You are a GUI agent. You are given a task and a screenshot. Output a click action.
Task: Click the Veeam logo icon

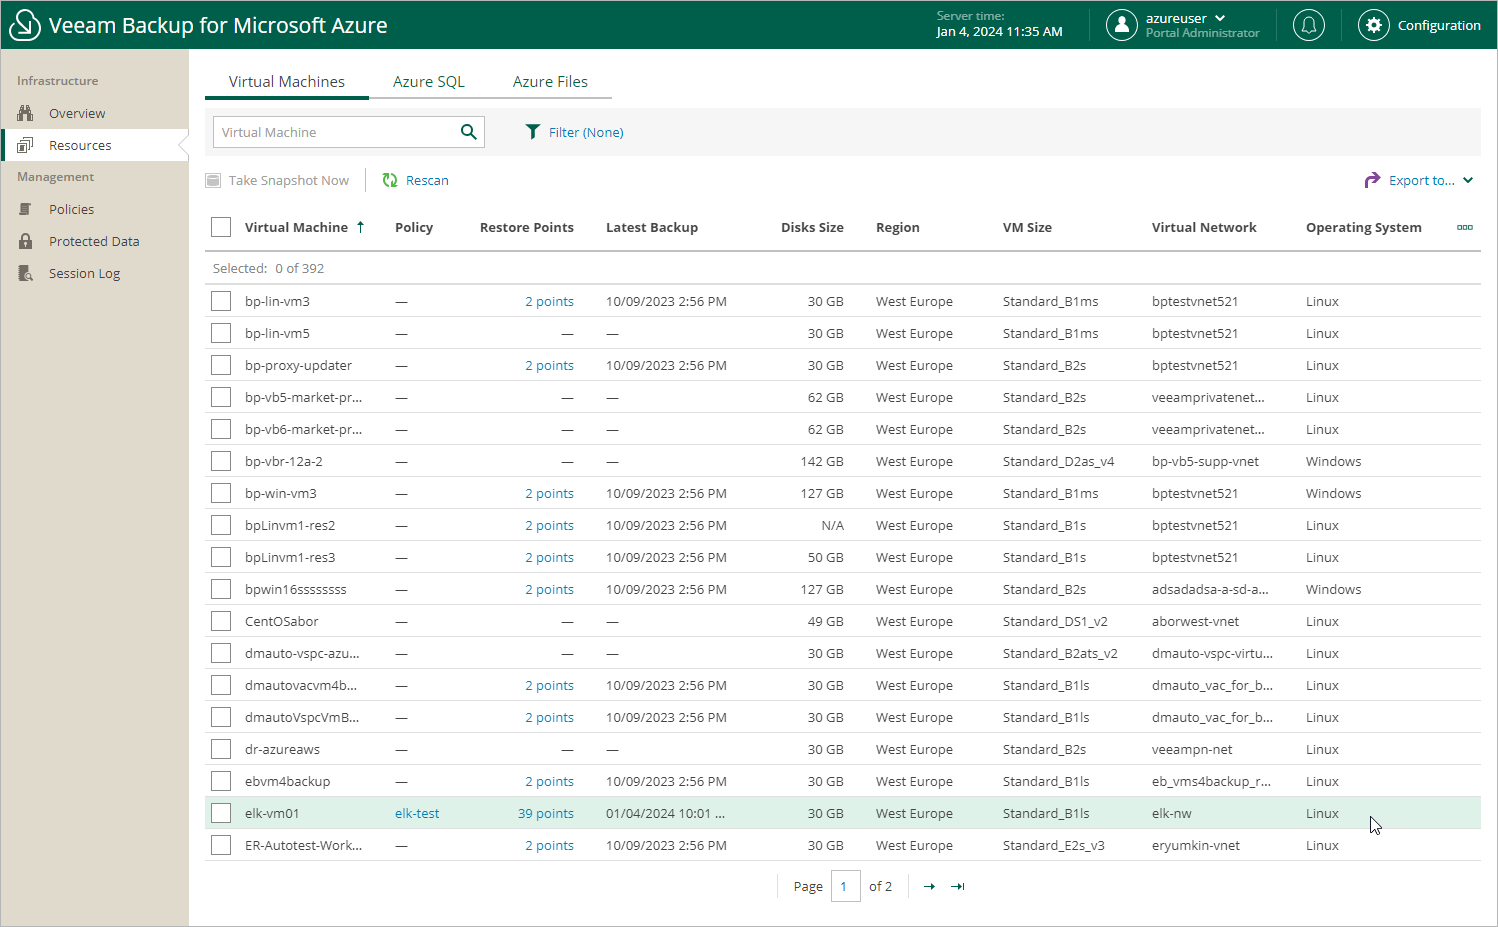tap(24, 25)
